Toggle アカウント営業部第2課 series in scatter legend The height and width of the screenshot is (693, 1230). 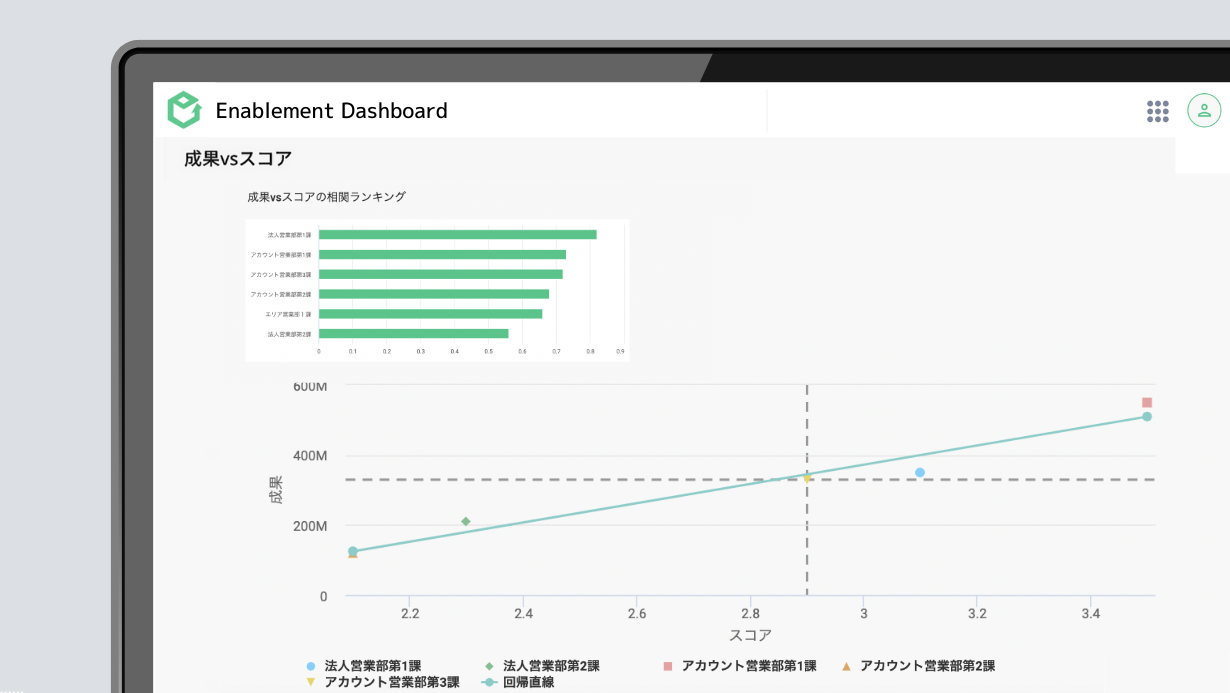[918, 666]
